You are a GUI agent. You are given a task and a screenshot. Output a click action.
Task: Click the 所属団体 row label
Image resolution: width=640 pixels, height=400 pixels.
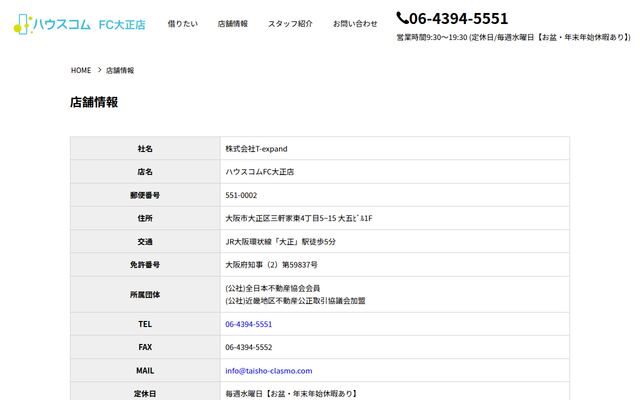[145, 295]
